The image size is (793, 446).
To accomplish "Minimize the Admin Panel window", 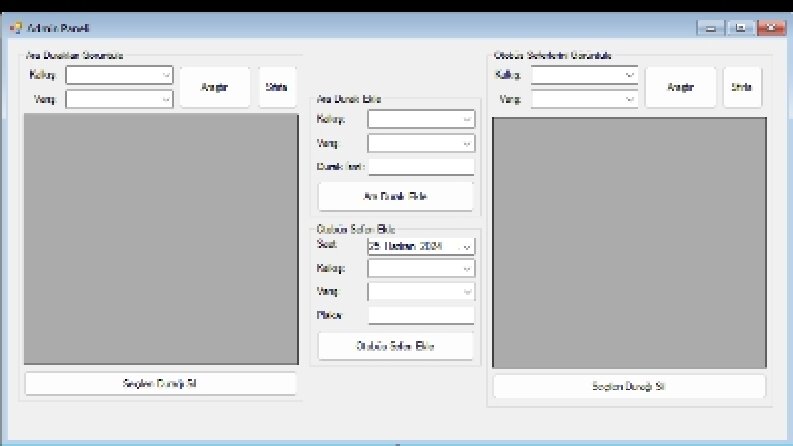I will tap(711, 28).
